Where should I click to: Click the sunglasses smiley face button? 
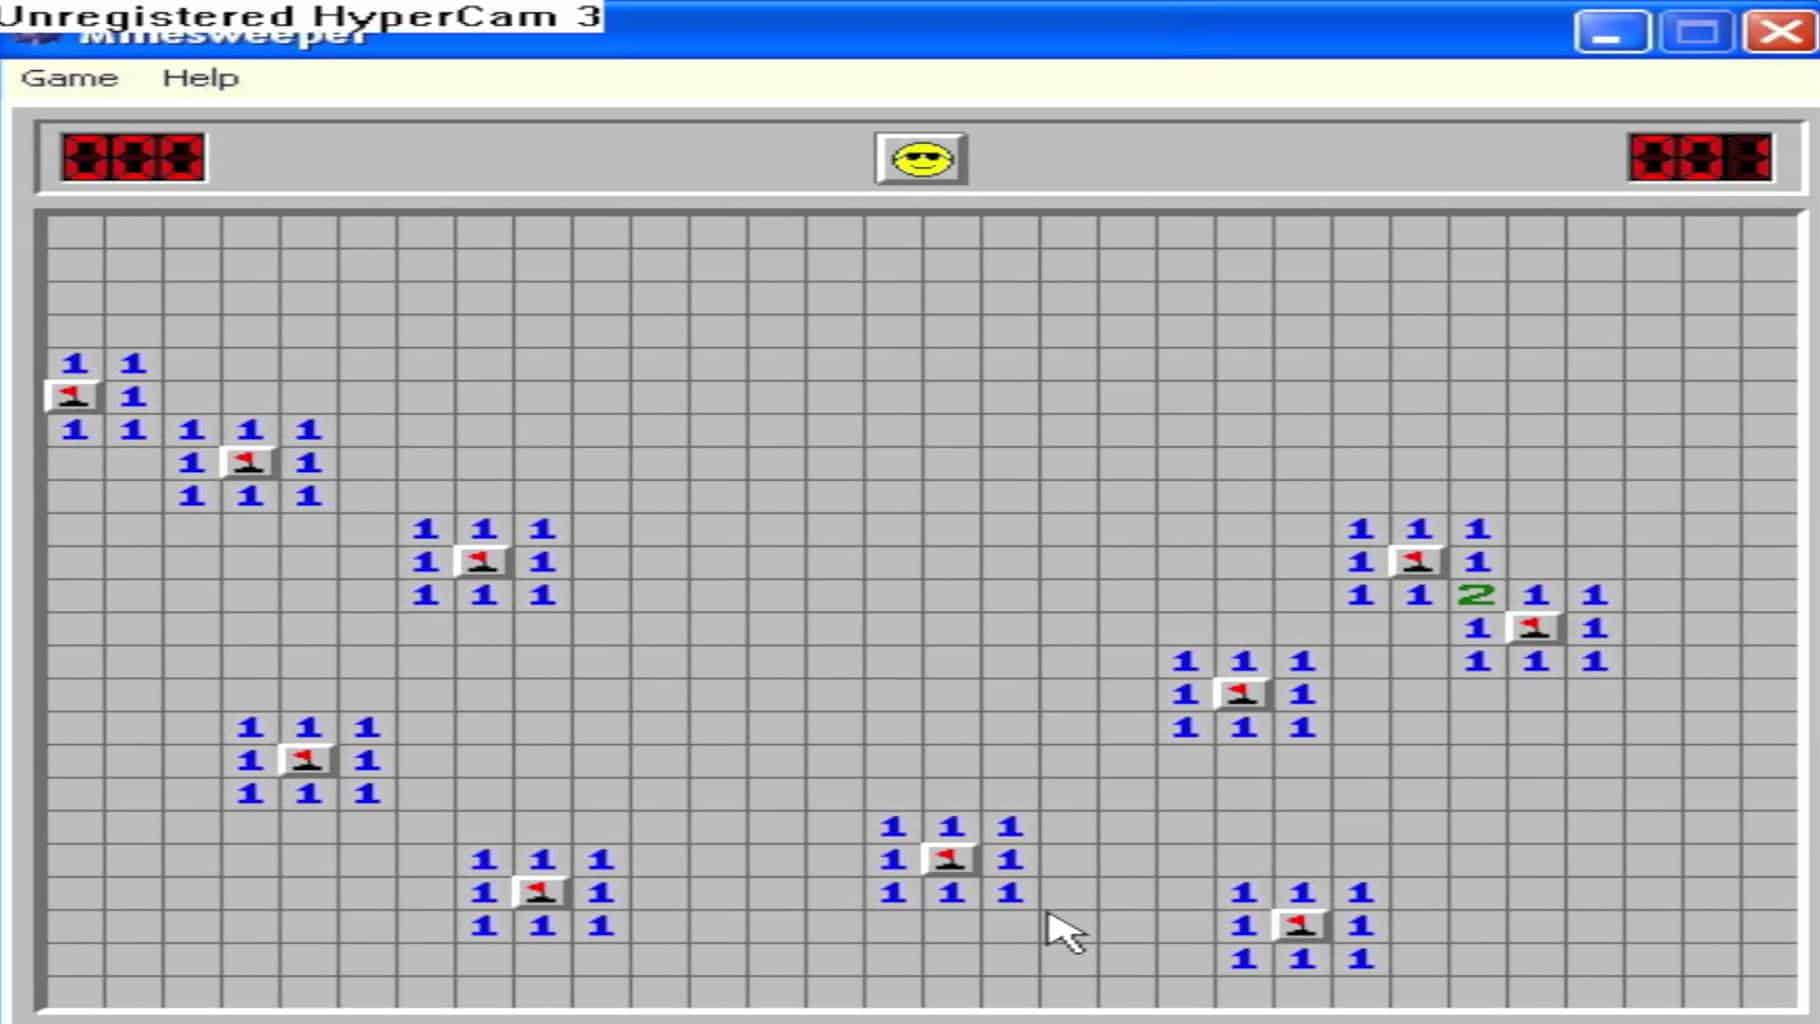921,159
